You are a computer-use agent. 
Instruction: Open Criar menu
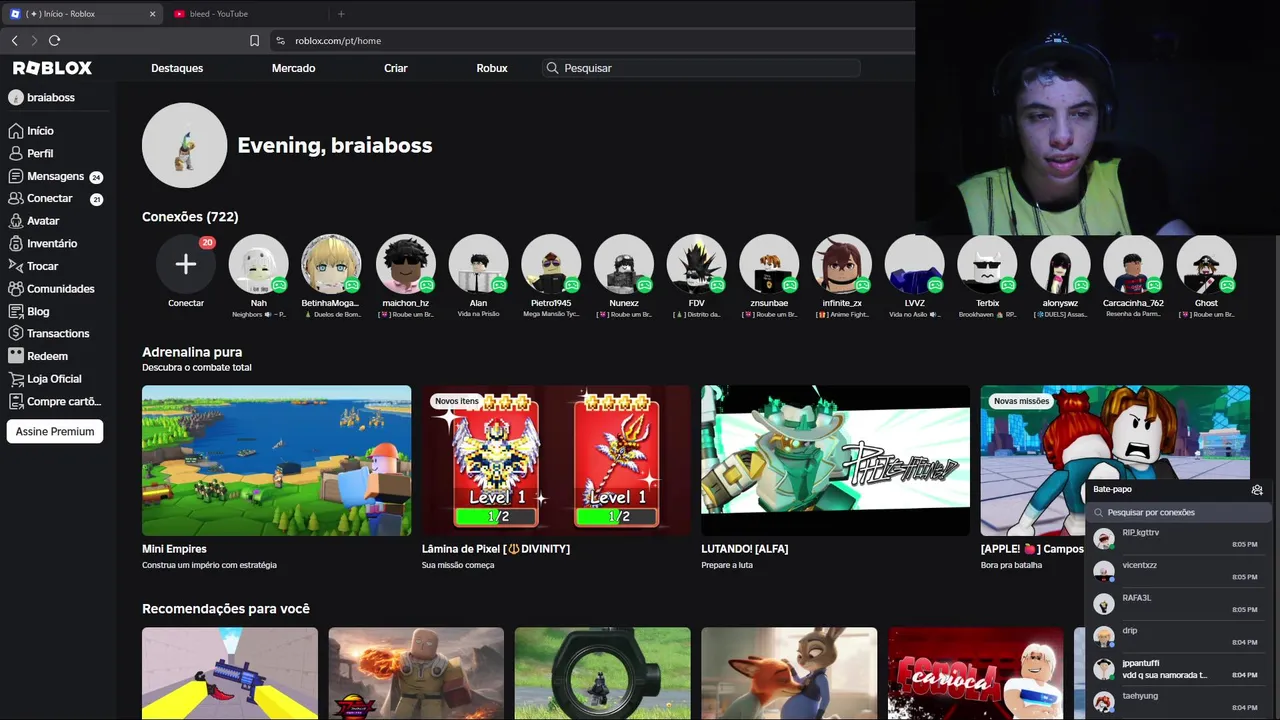pyautogui.click(x=396, y=68)
